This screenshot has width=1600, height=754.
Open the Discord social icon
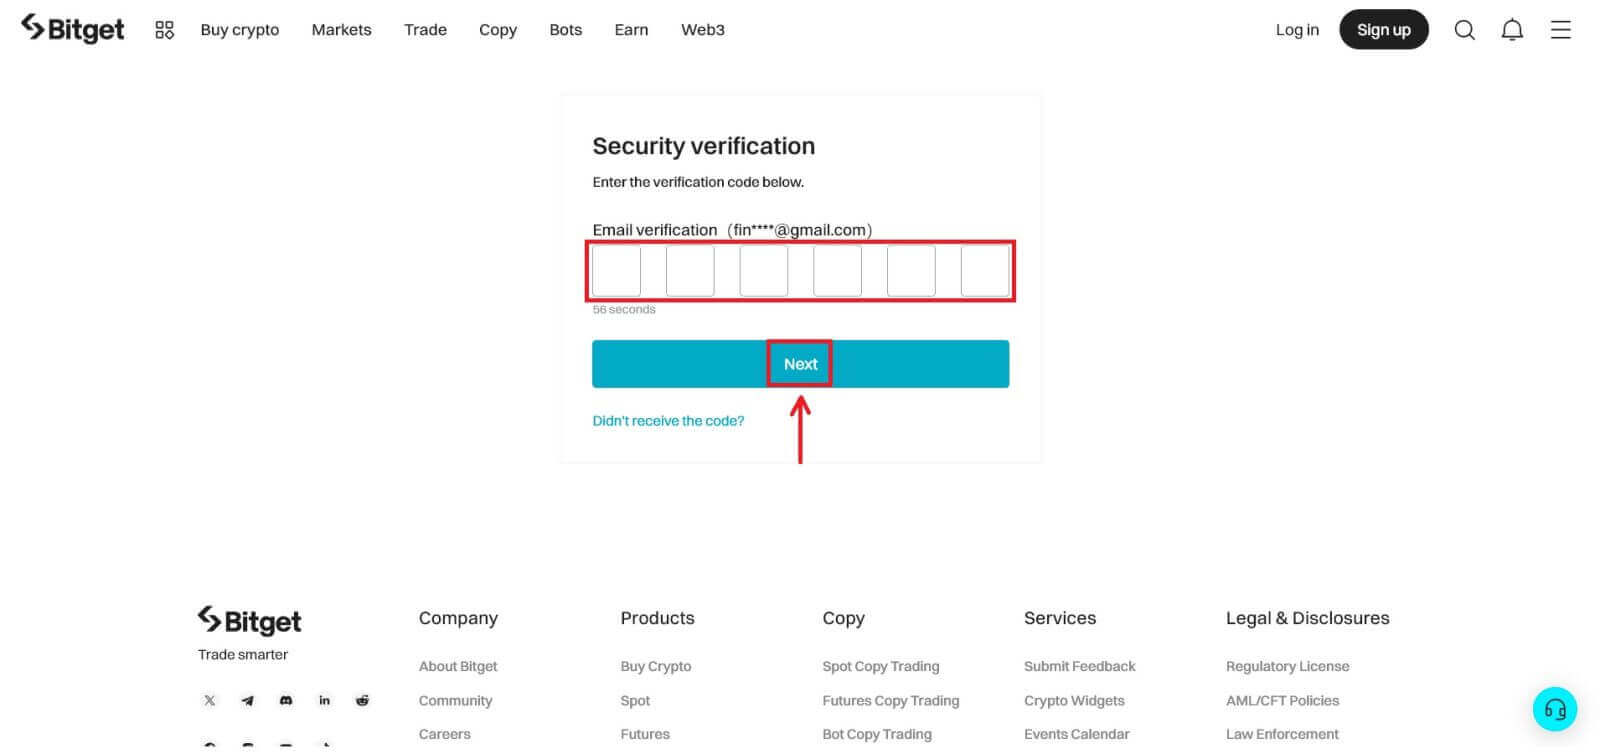(286, 701)
